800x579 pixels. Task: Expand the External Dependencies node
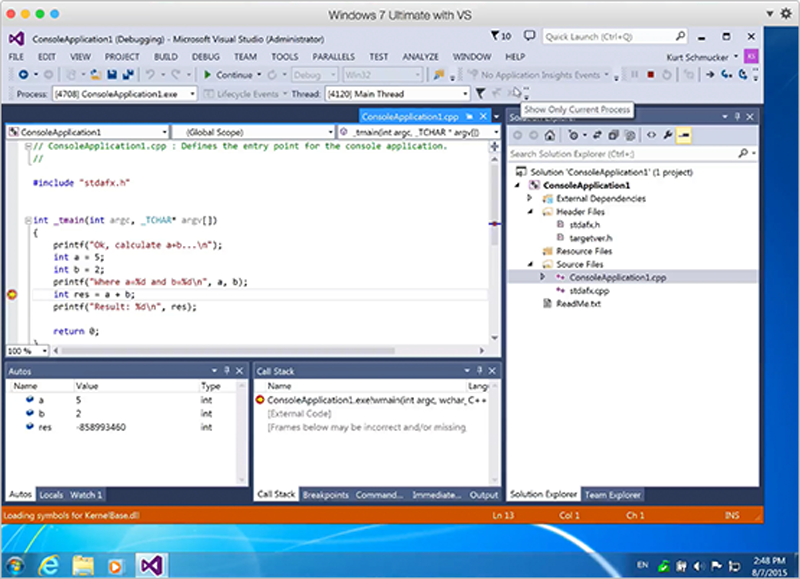coord(529,198)
